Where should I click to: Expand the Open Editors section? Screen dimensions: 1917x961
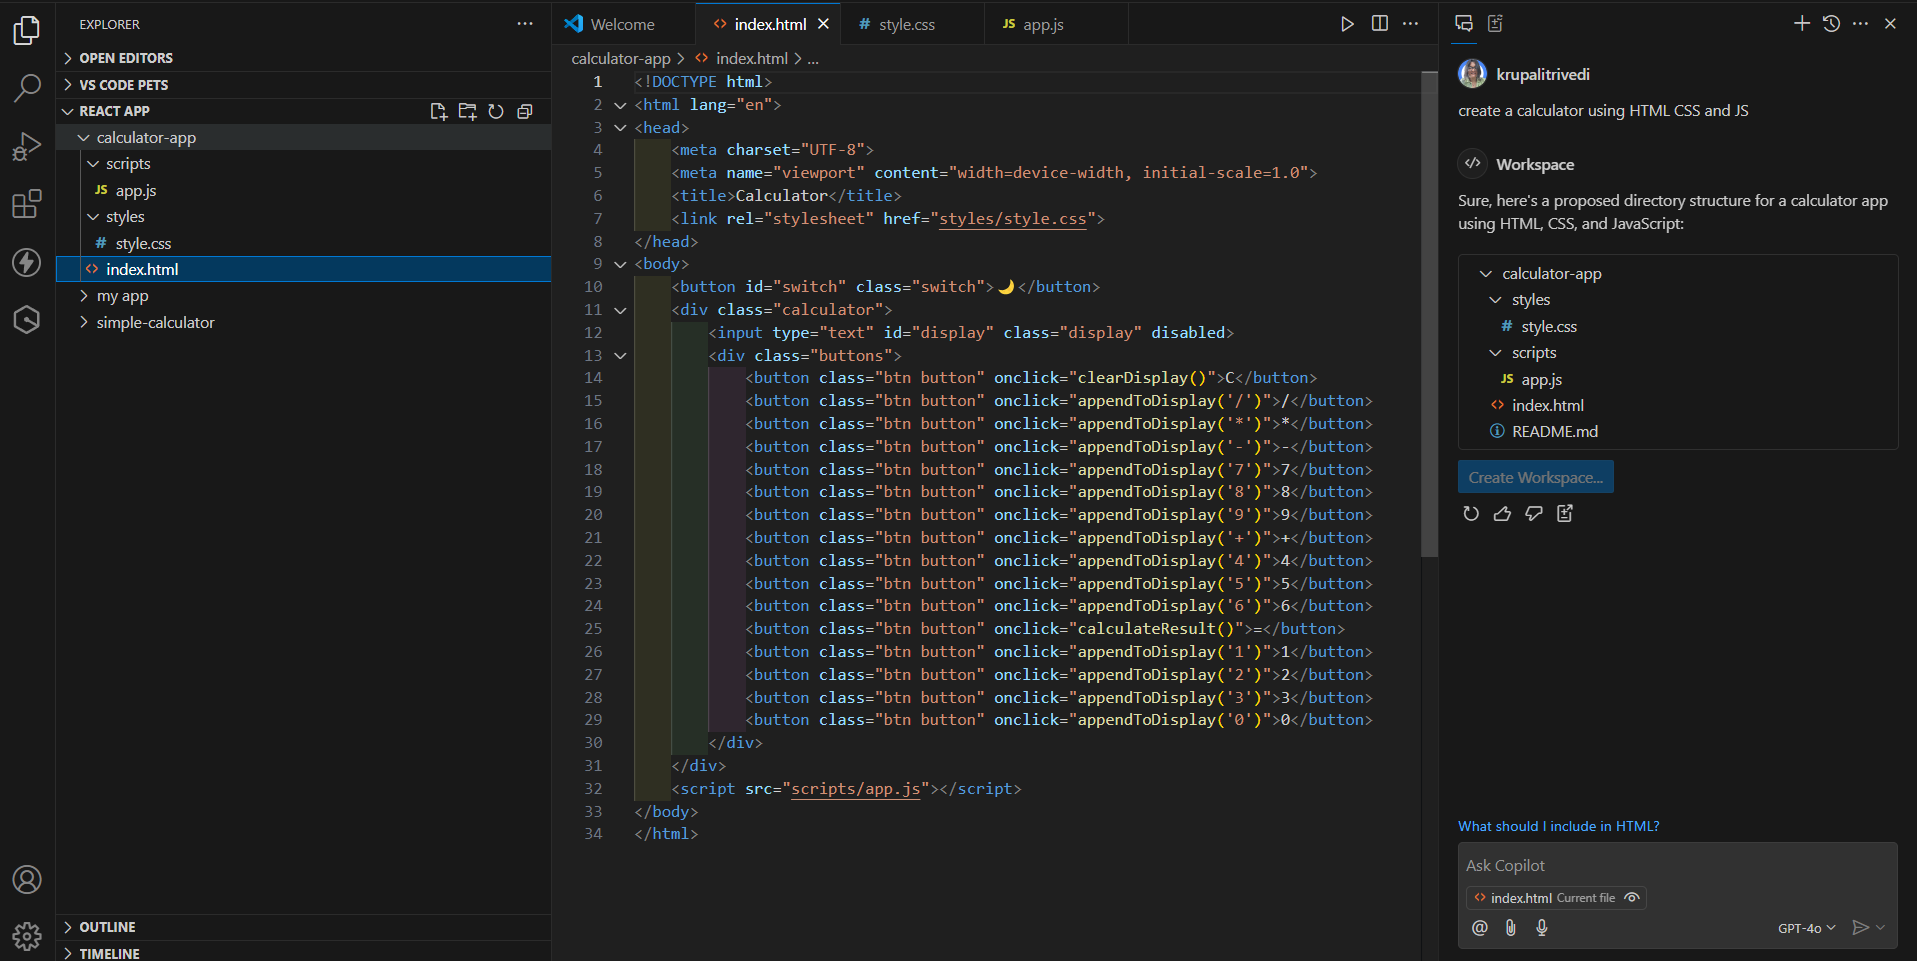pos(304,58)
